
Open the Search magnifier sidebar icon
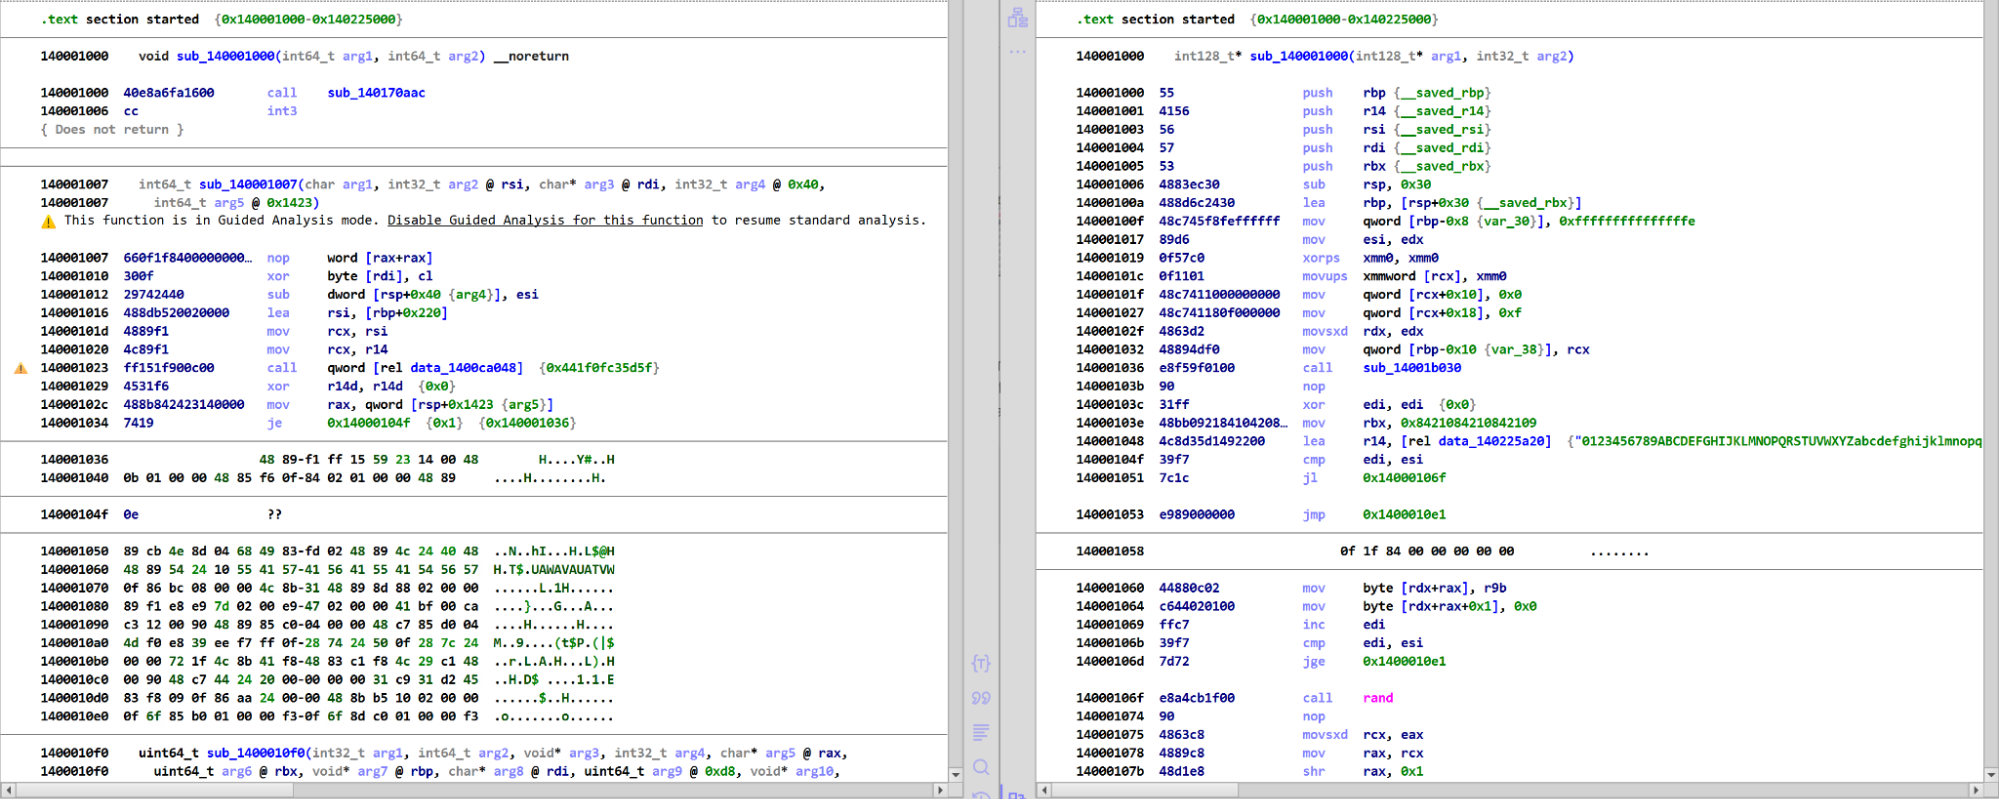981,767
